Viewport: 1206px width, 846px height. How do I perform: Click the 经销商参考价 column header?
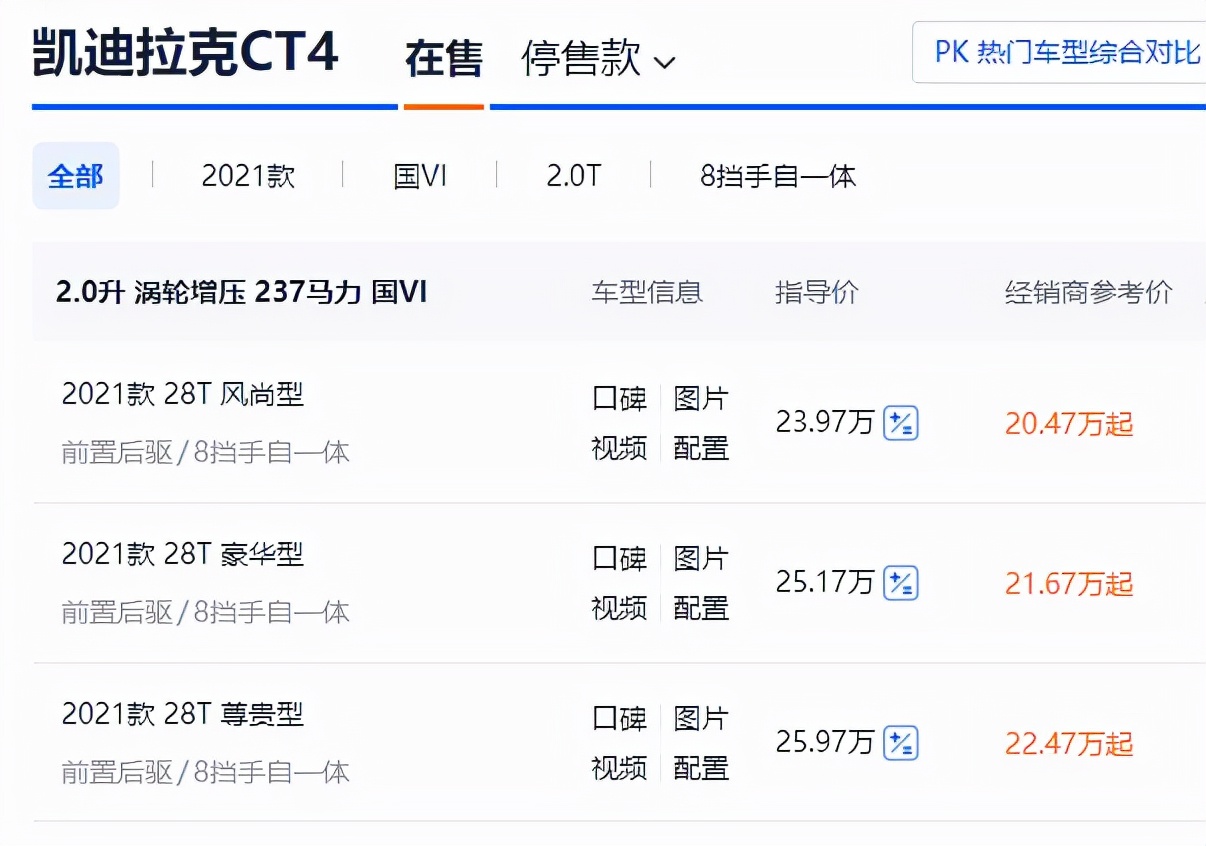[1088, 292]
